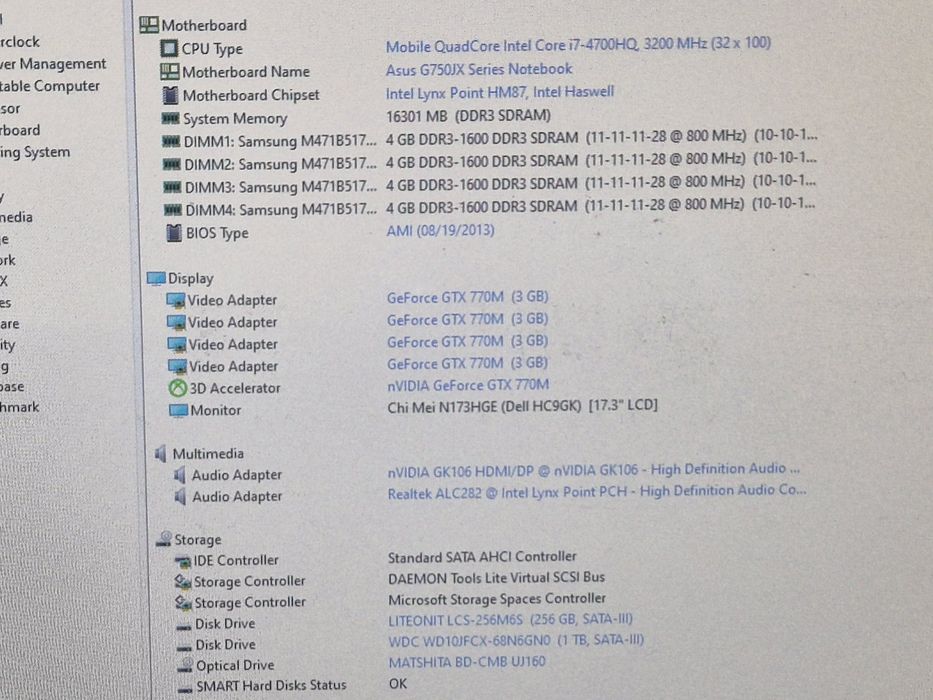The height and width of the screenshot is (700, 933).
Task: Select the 'rboard' sidebar tree entry
Action: point(20,130)
